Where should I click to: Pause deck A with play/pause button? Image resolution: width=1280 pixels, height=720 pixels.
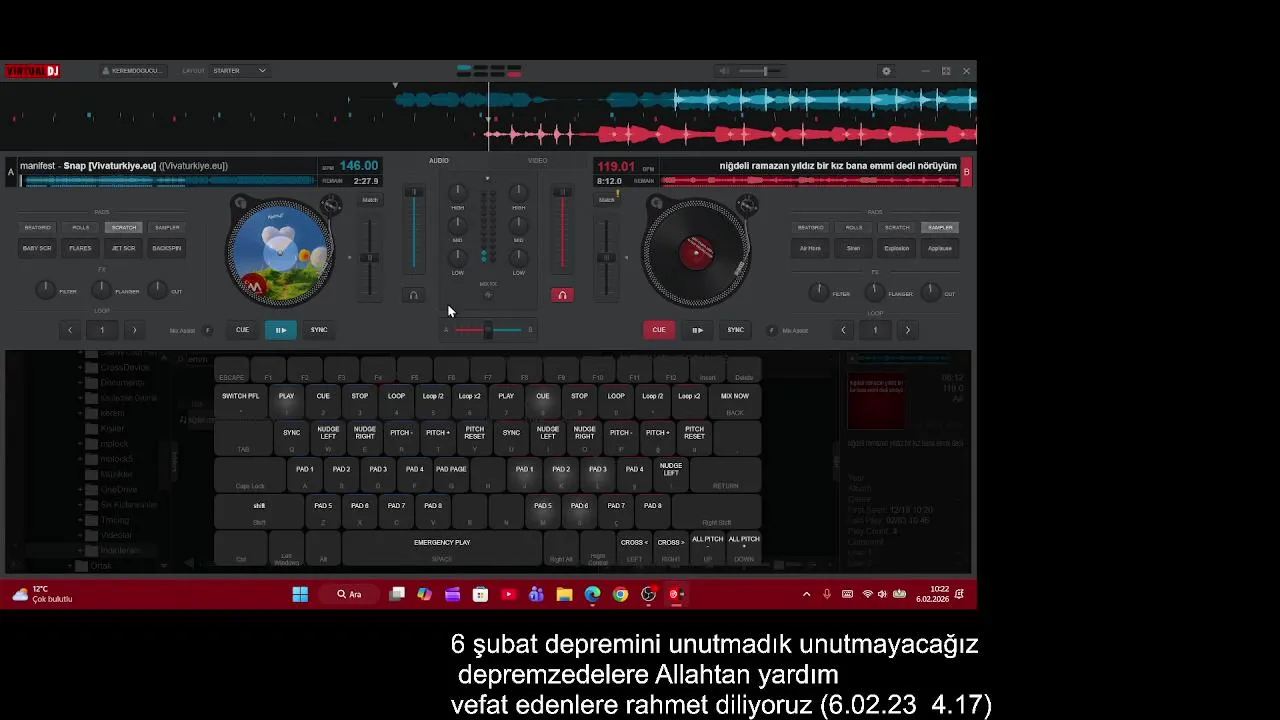[281, 330]
